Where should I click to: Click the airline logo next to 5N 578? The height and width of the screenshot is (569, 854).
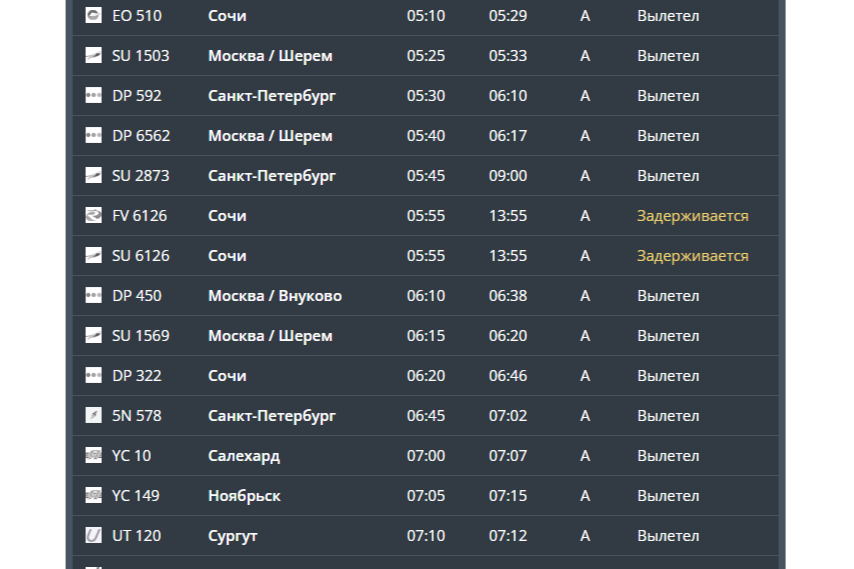tap(94, 416)
